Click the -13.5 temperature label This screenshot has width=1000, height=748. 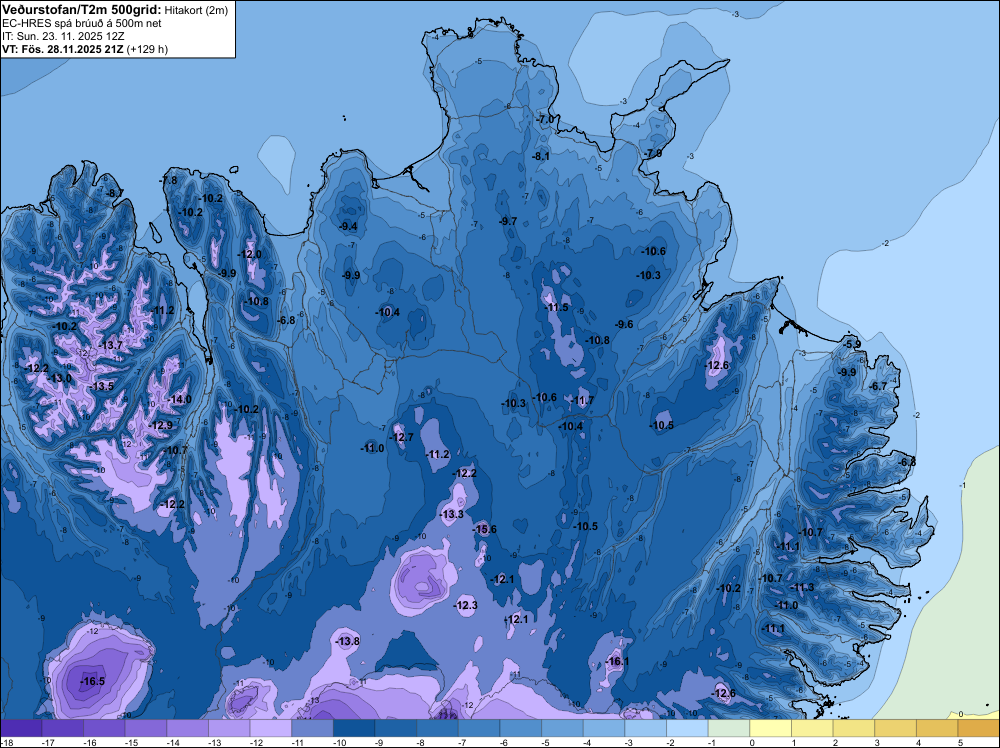click(x=102, y=386)
